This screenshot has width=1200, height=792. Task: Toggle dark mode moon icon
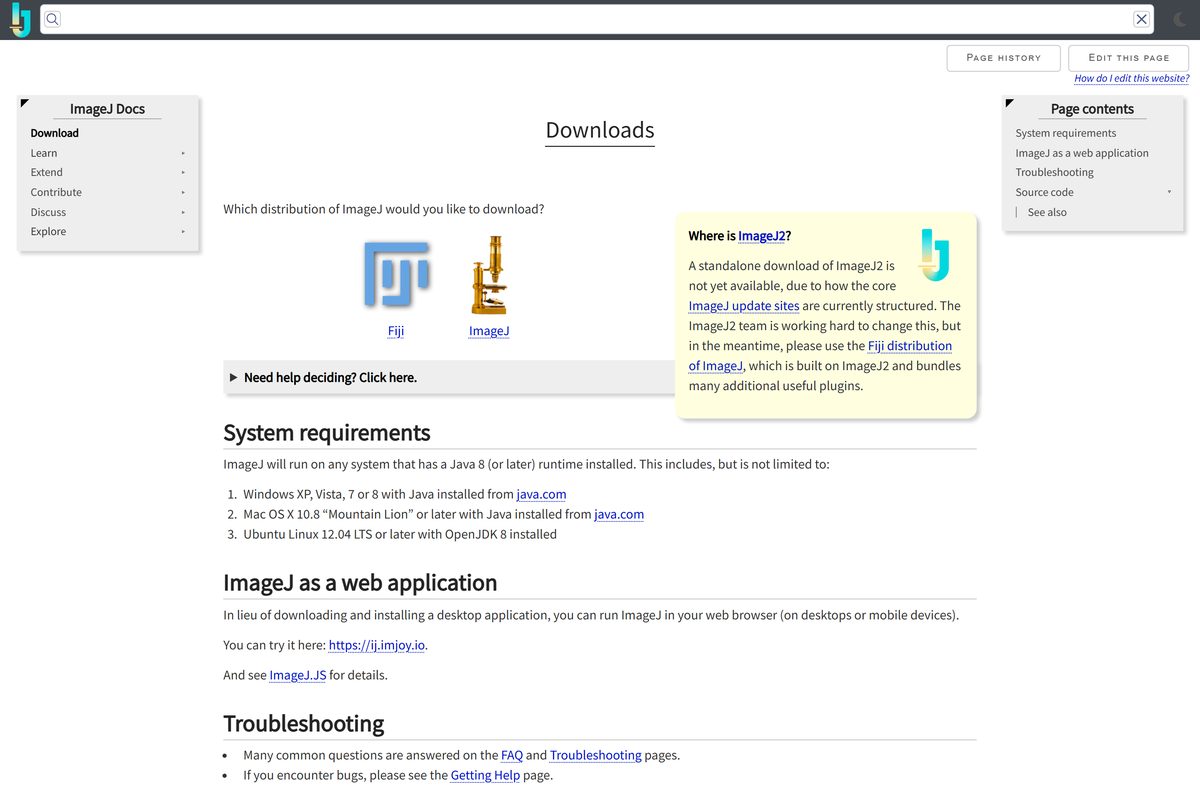click(x=1179, y=19)
